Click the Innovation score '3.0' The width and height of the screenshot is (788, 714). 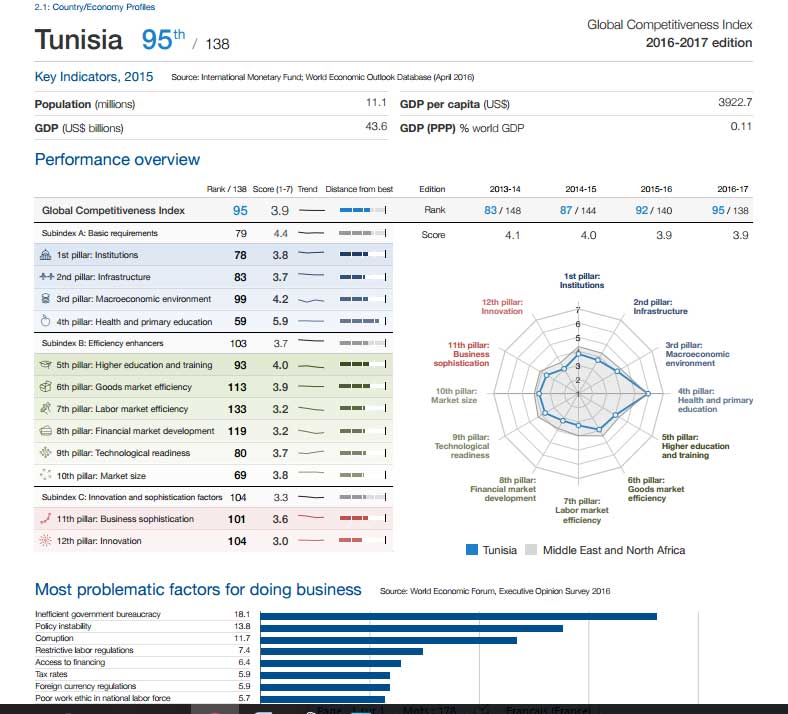click(x=280, y=541)
